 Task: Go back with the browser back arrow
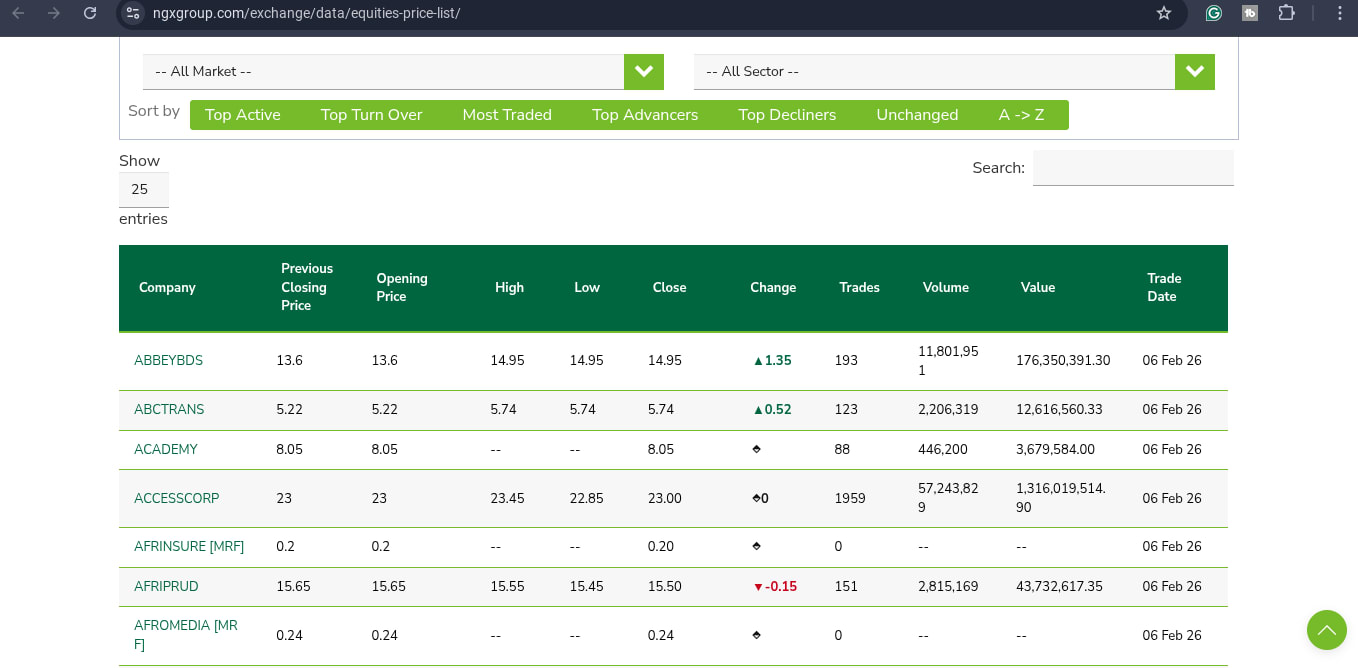(18, 13)
